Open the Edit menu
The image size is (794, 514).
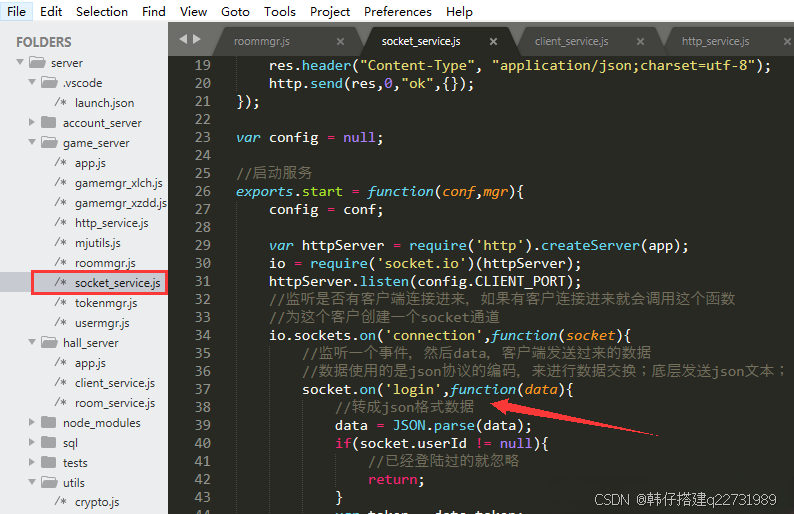coord(51,11)
